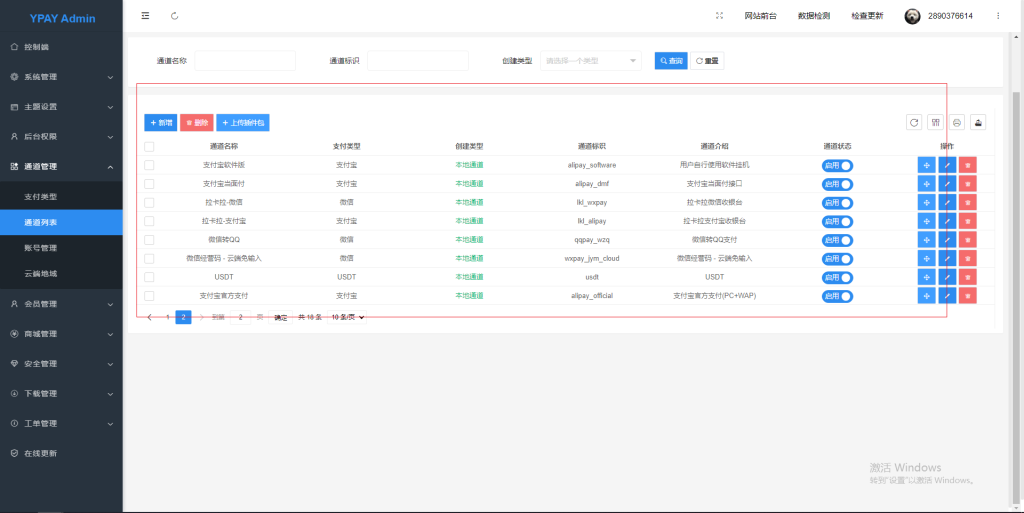Expand the 主题设置 sidebar menu

[61, 107]
